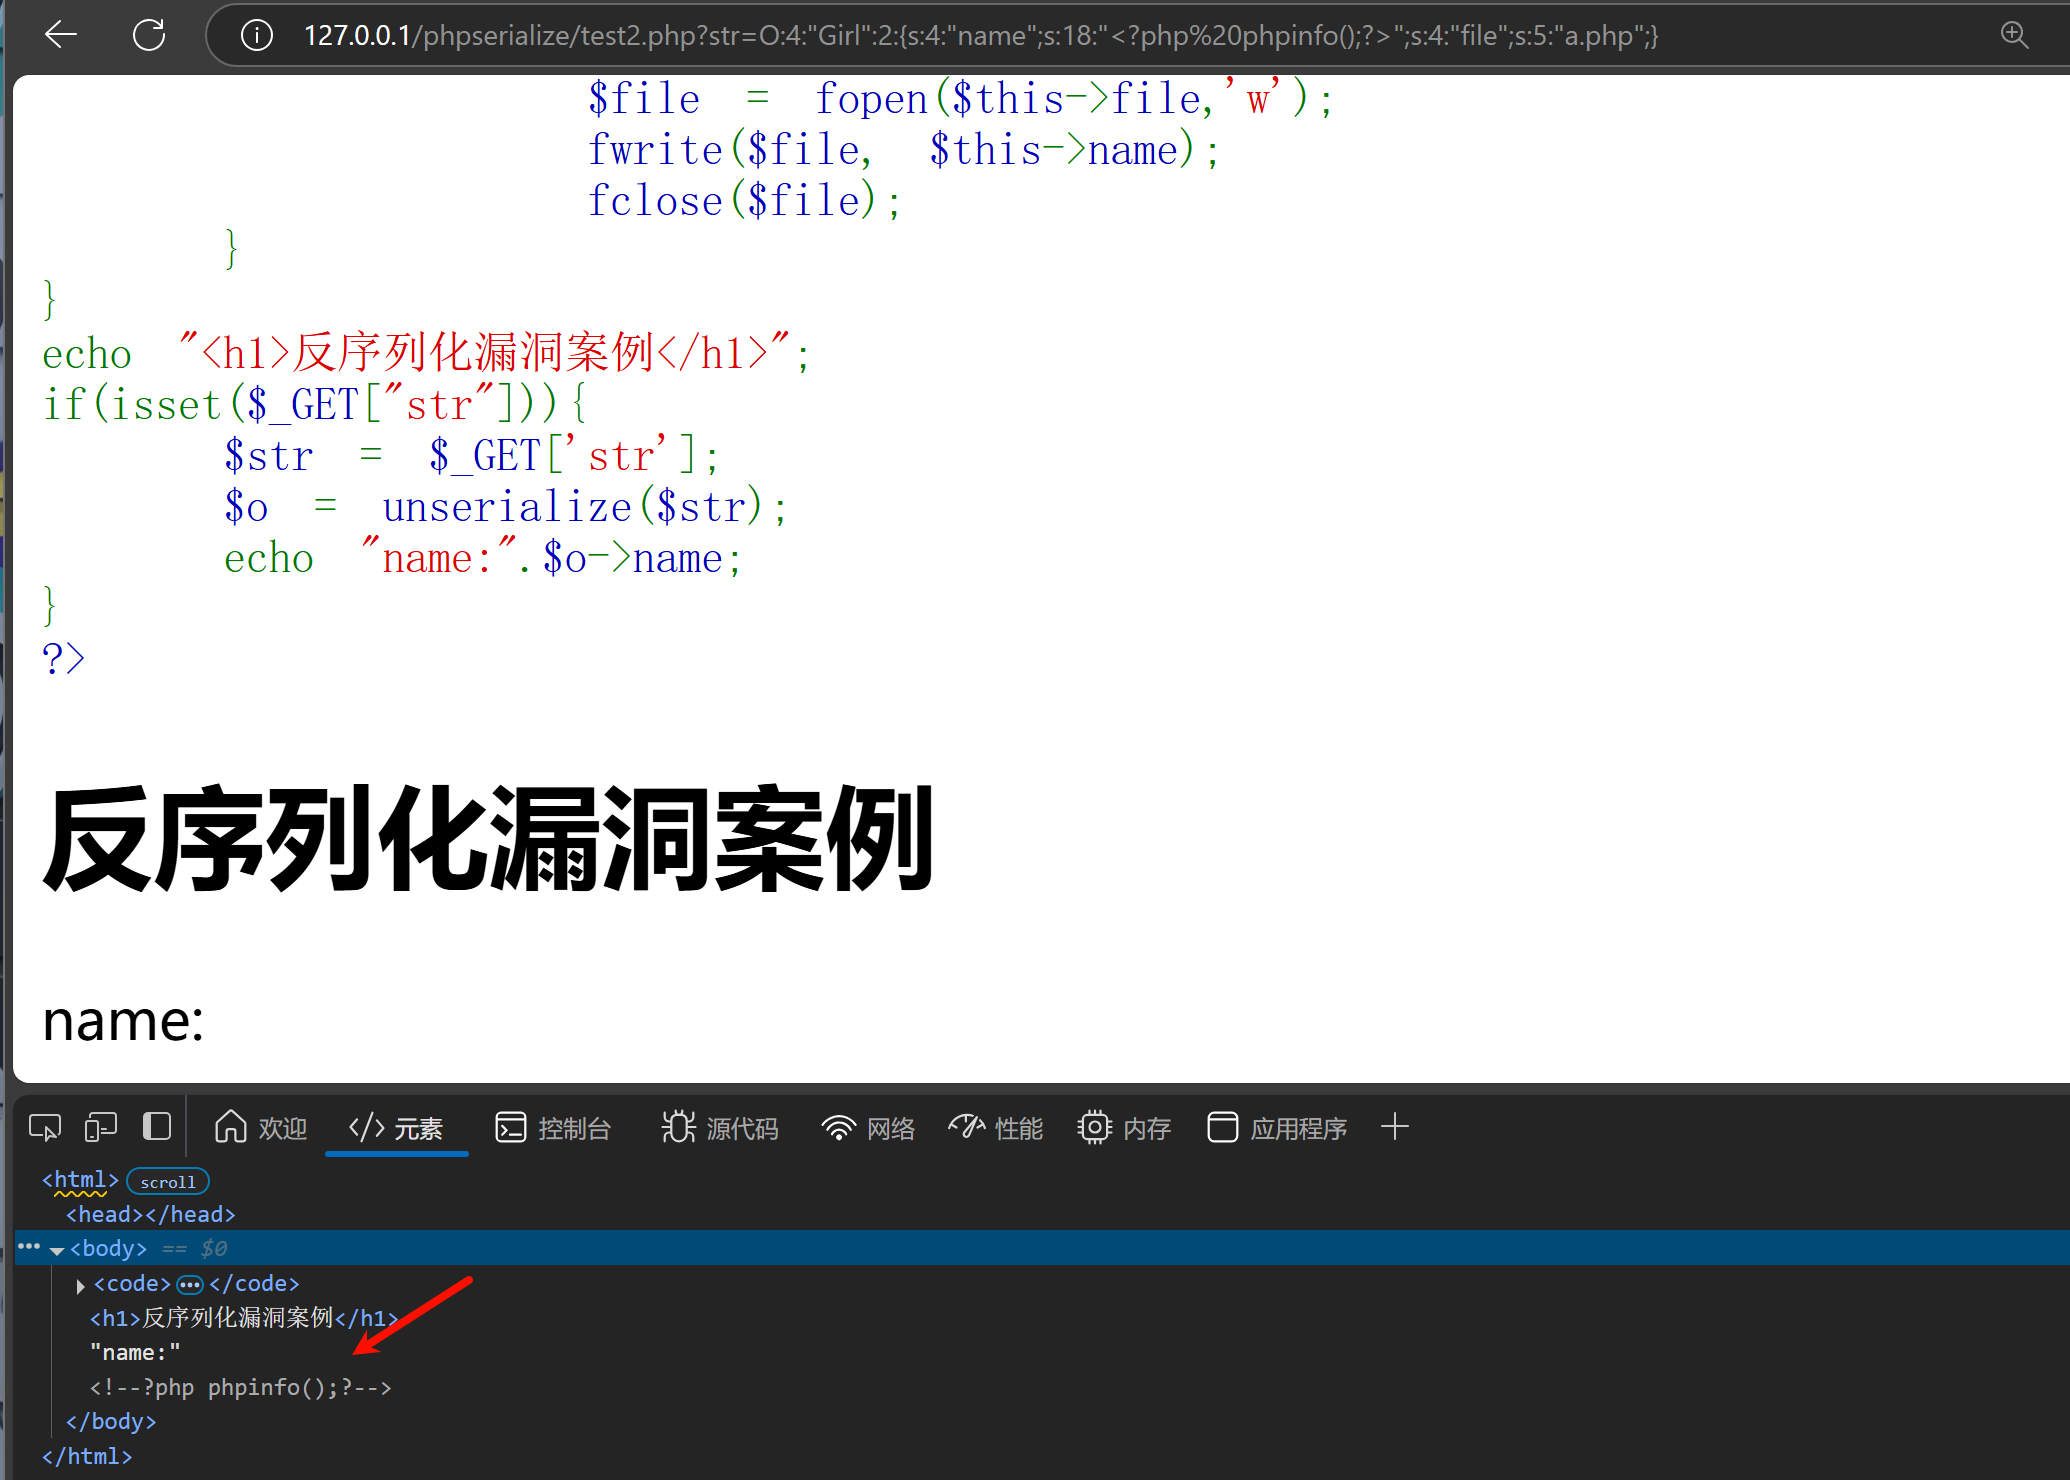Click the 反序列化漏洞案例 page heading
Screen dimensions: 2070x1480
(x=488, y=838)
